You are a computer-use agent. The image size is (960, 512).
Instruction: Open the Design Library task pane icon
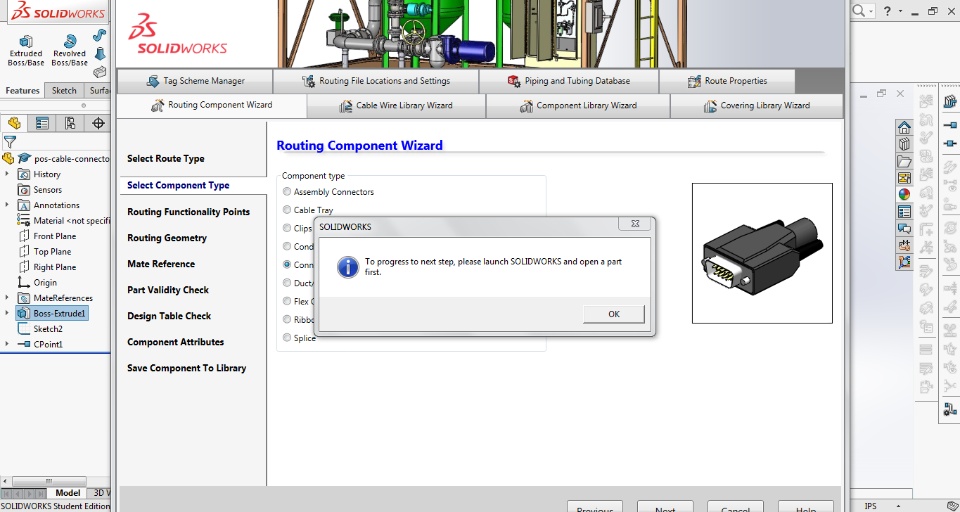[x=904, y=144]
